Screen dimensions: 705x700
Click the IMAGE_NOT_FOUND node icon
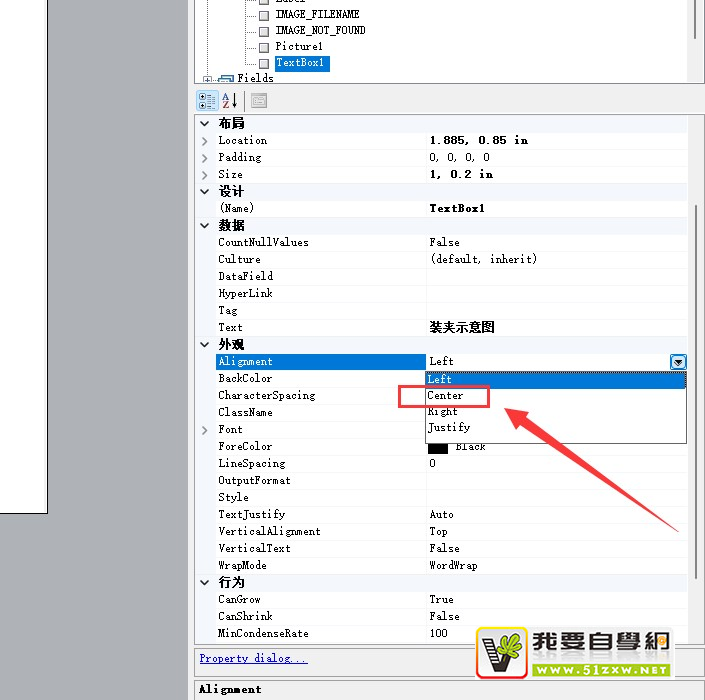264,31
